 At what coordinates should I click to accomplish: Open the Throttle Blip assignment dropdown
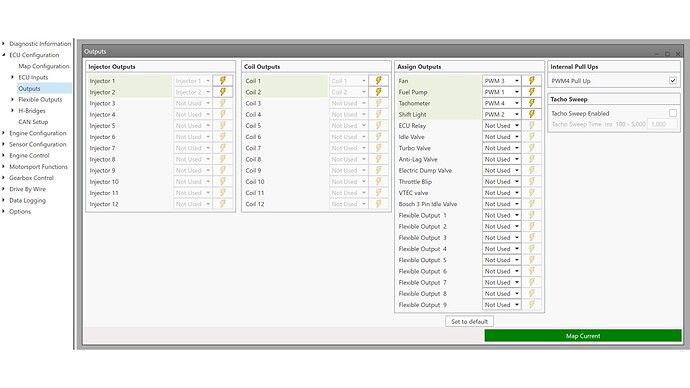click(x=502, y=181)
